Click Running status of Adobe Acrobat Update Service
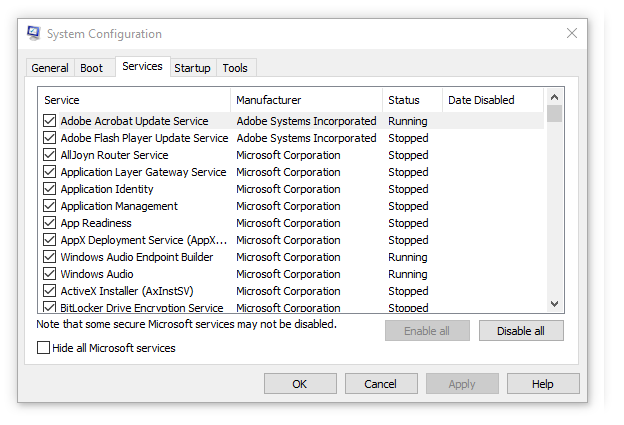The width and height of the screenshot is (624, 425). coord(408,121)
